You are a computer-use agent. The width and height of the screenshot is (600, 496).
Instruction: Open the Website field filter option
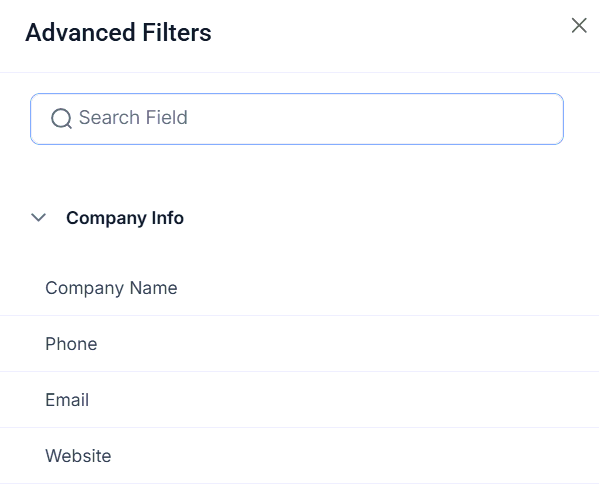[x=78, y=456]
